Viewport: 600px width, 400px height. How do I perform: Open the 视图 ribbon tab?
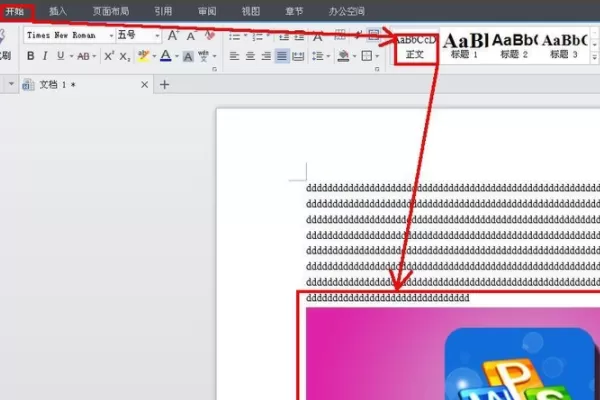coord(251,11)
